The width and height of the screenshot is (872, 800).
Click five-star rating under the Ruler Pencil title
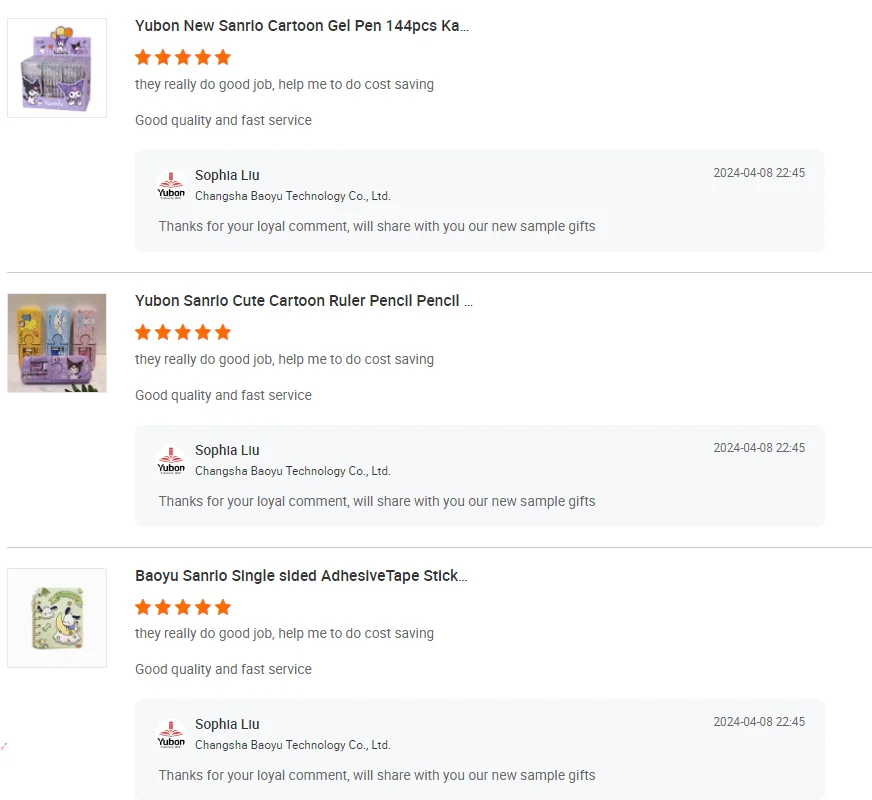pyautogui.click(x=183, y=332)
